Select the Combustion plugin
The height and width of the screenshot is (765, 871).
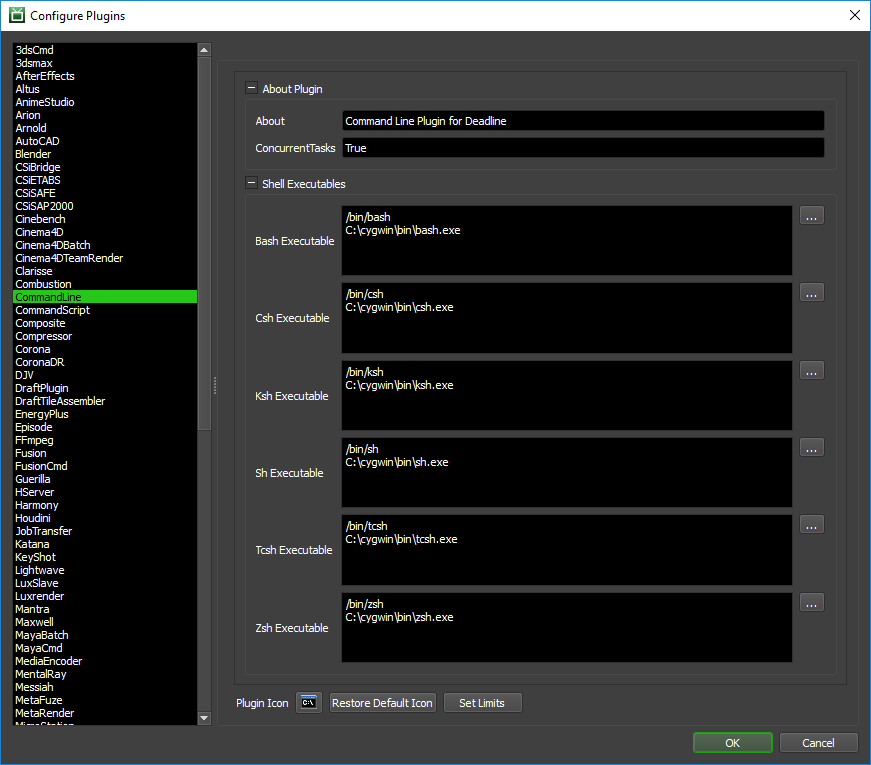click(x=105, y=284)
